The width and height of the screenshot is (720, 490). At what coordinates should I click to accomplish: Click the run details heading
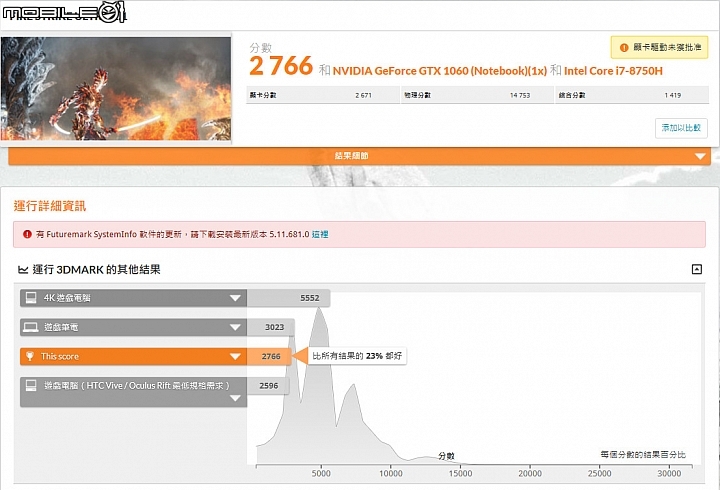pos(50,206)
